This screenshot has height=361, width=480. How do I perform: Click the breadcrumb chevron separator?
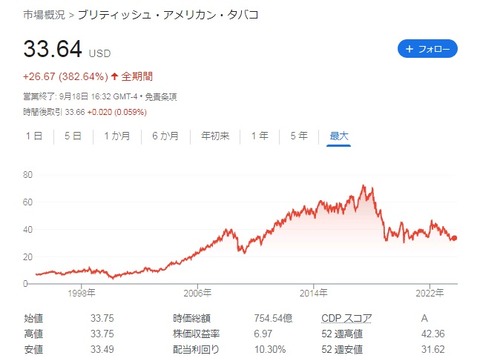point(71,16)
